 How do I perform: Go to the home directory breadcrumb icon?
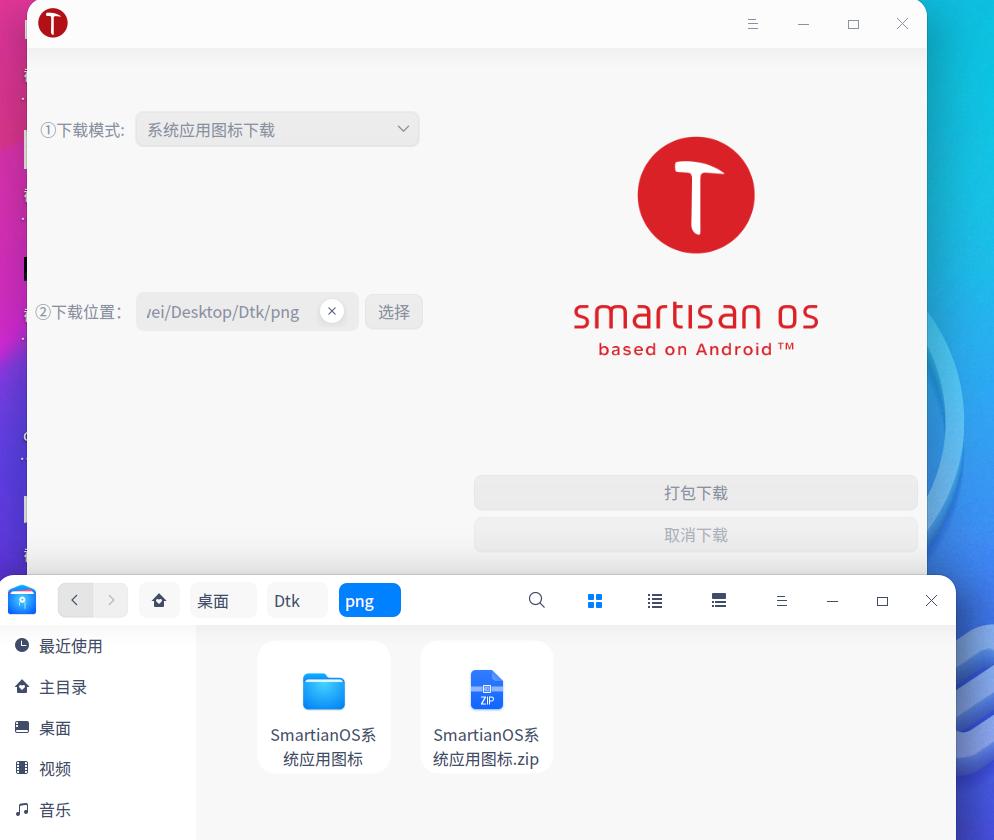point(159,600)
